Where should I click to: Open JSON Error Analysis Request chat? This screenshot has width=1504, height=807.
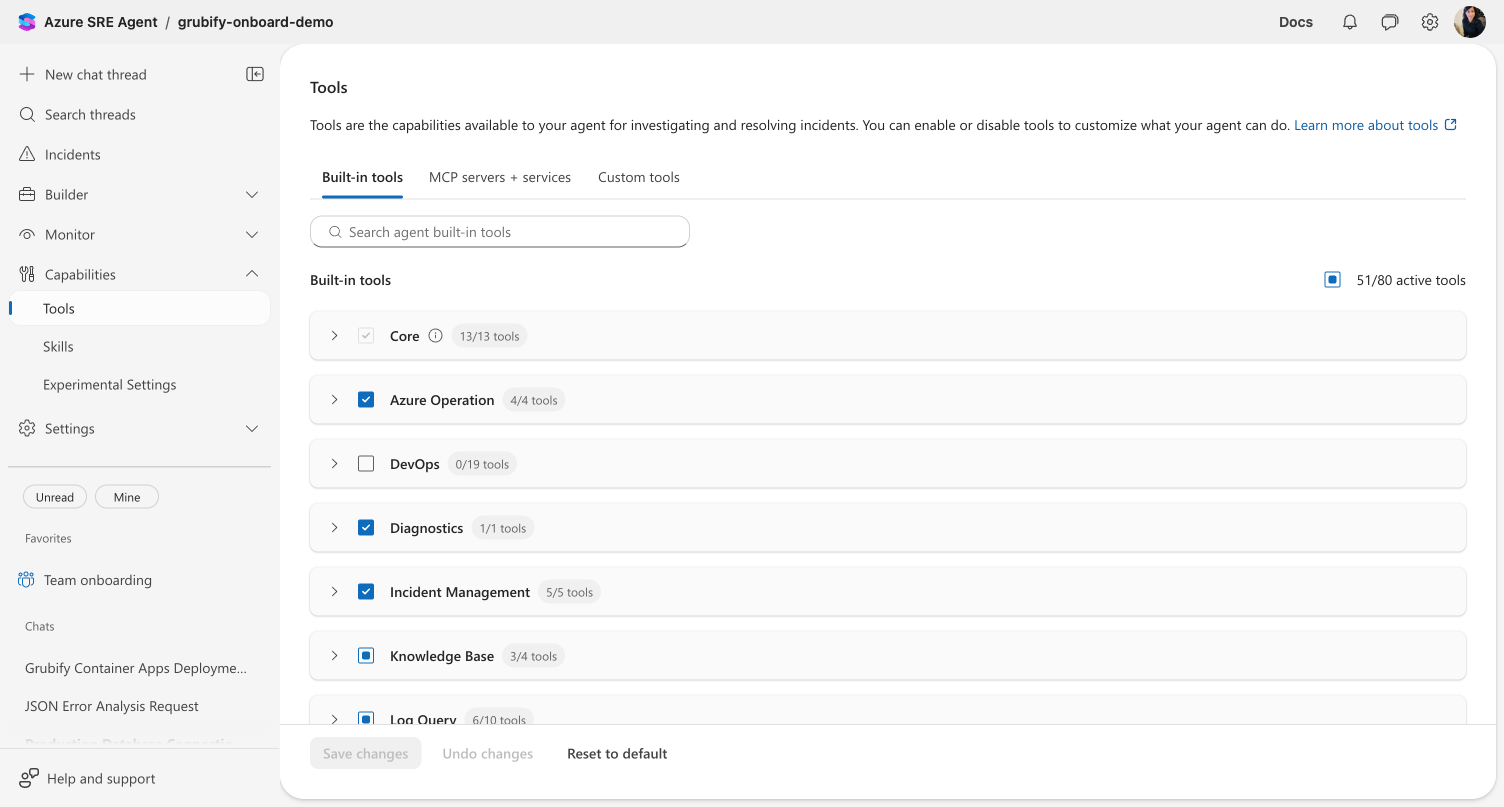112,706
